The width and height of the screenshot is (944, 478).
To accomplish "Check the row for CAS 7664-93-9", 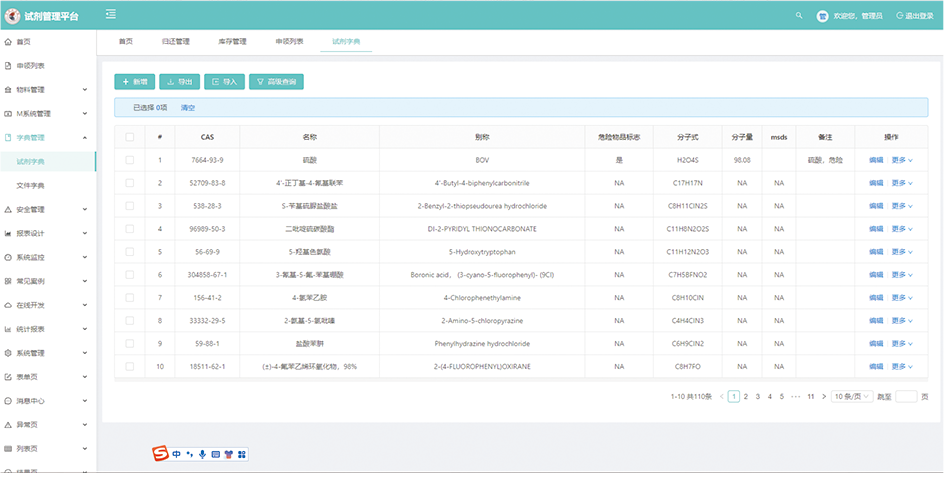I will pos(130,160).
